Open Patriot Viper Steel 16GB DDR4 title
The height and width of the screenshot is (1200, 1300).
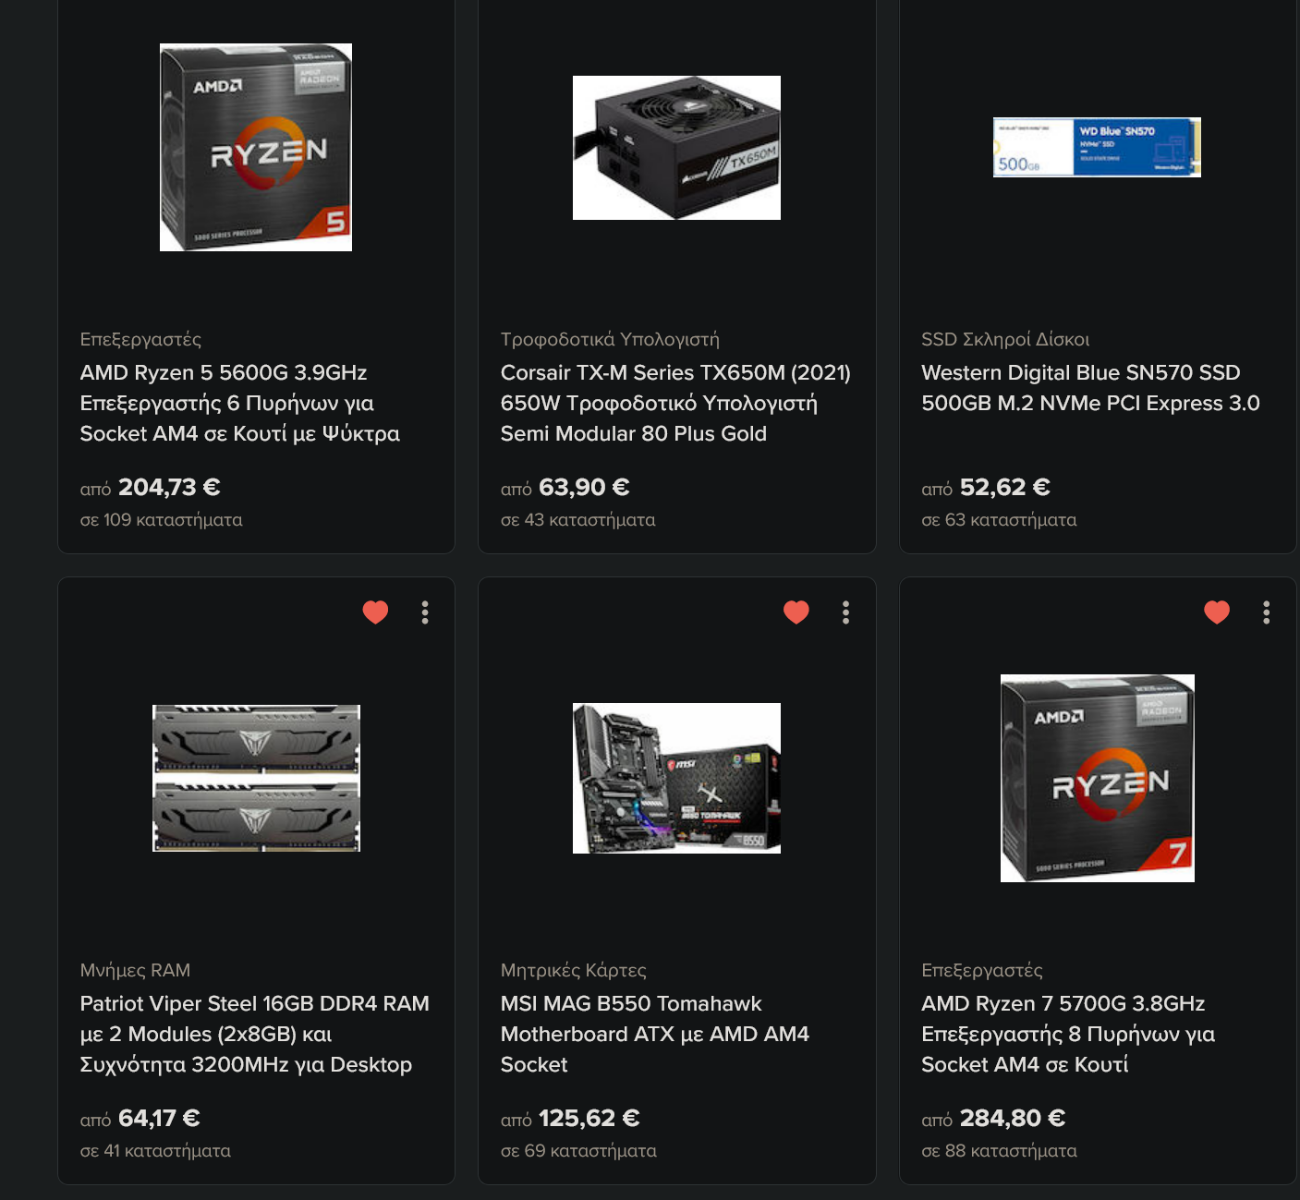(x=254, y=1034)
